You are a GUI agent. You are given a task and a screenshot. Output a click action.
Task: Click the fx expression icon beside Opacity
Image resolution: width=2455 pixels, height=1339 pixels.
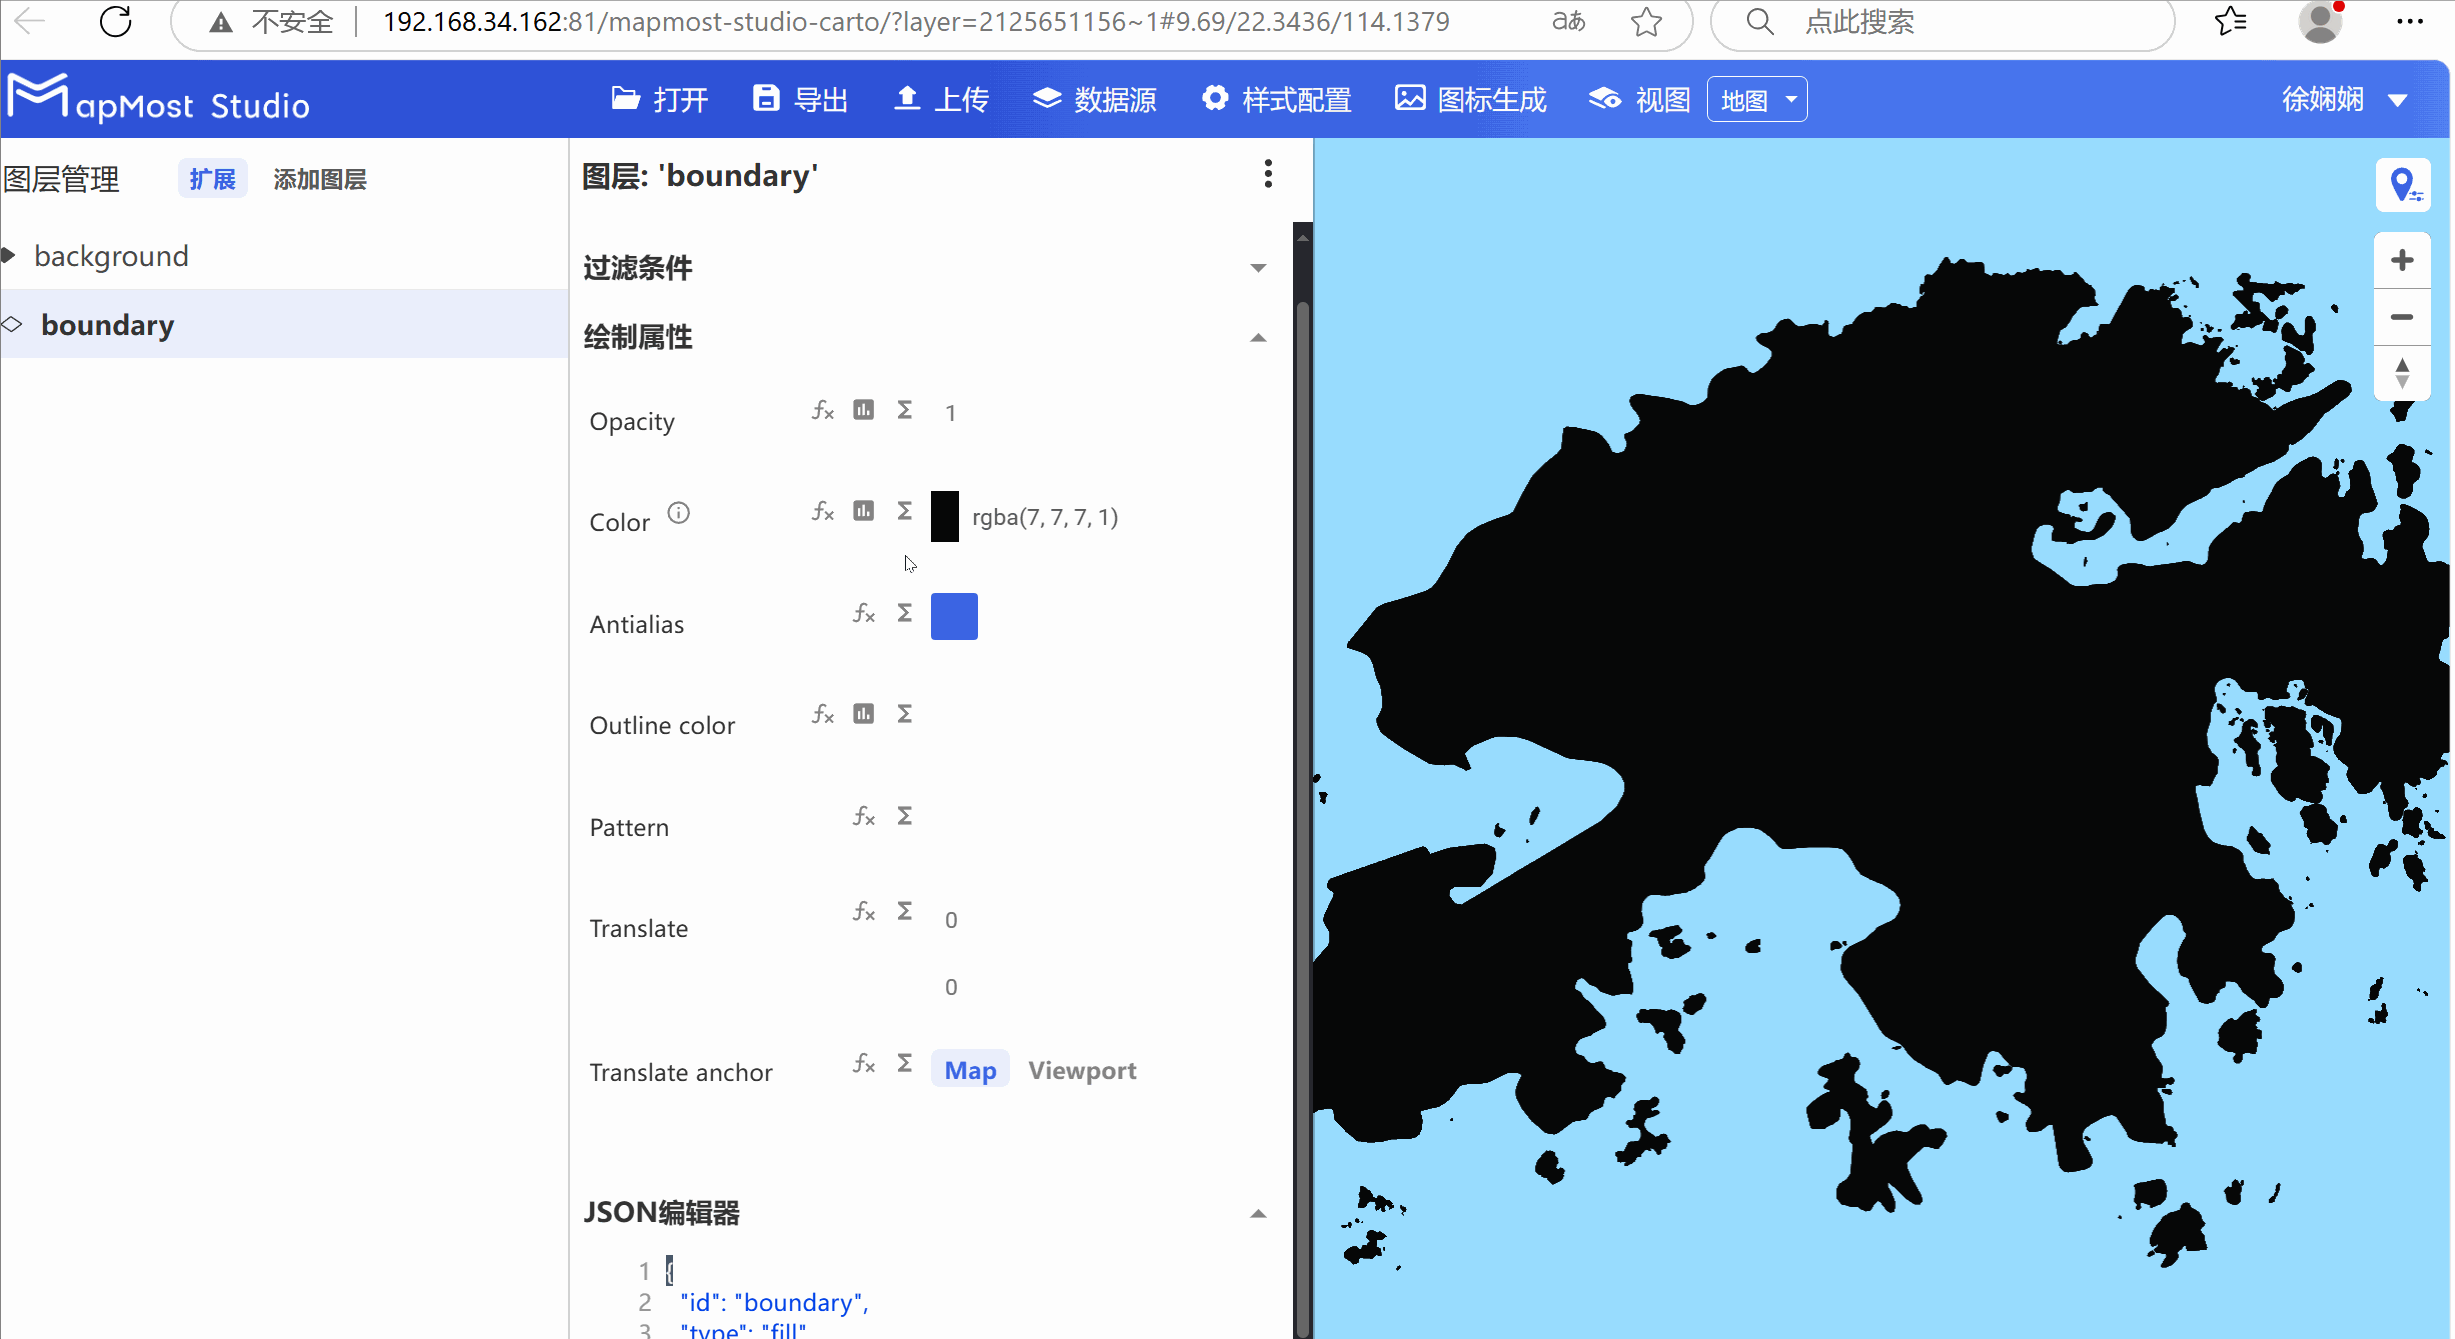[x=822, y=410]
